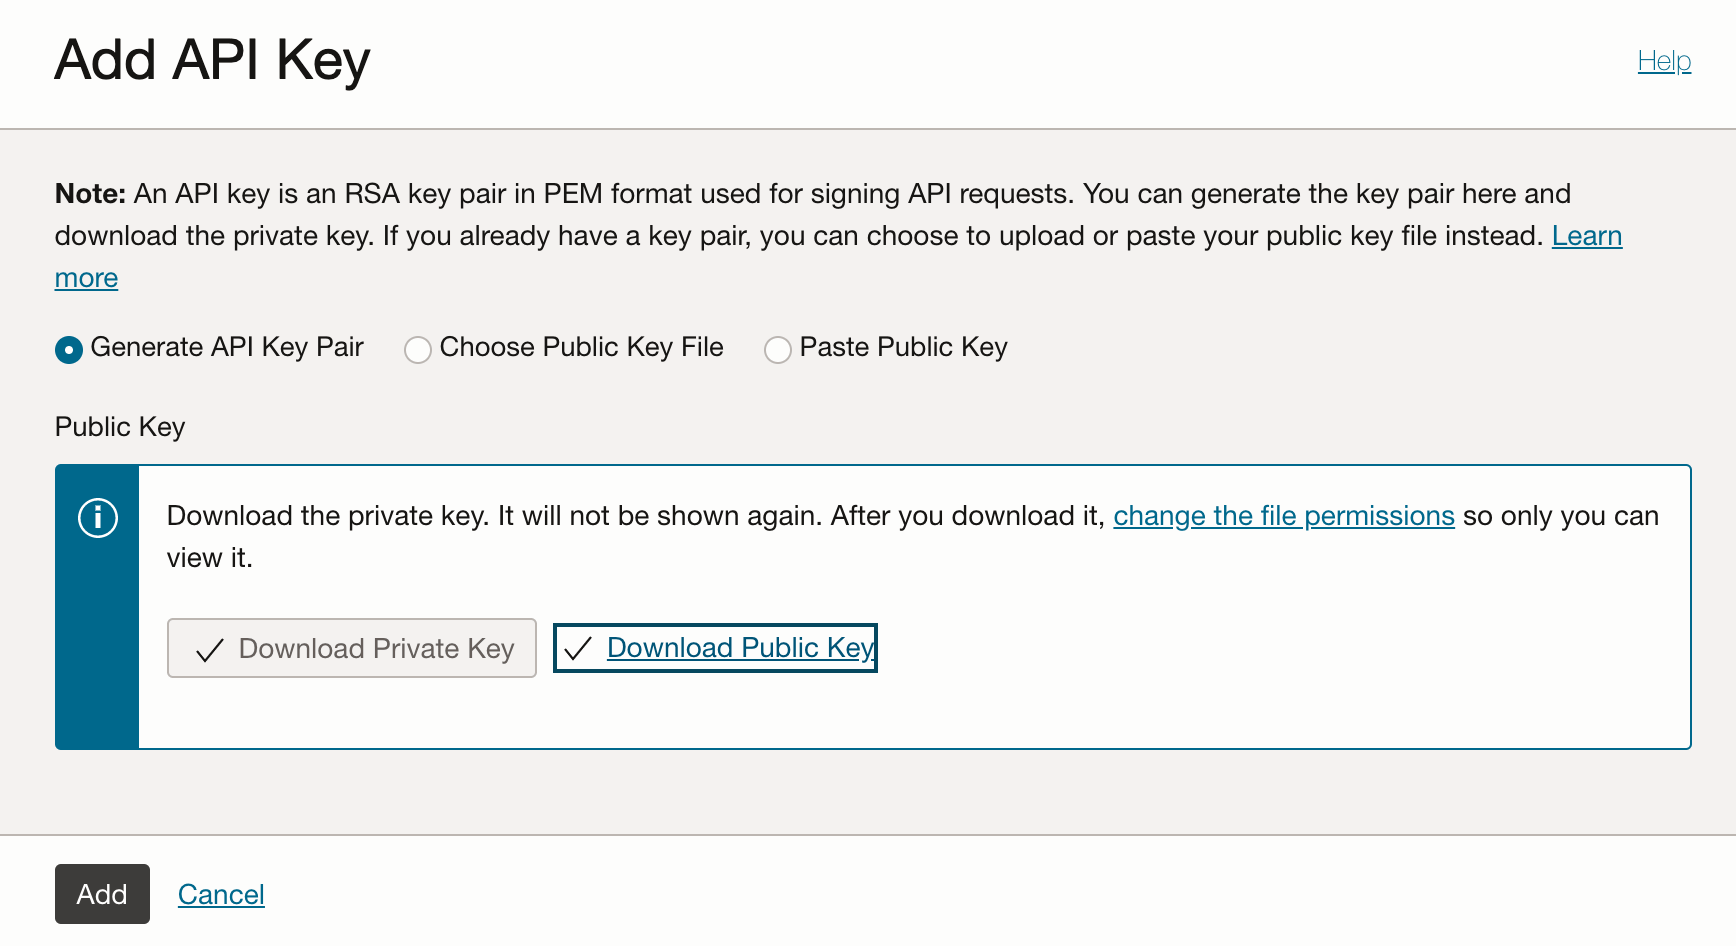Click the Generate API Key Pair label text
Image resolution: width=1736 pixels, height=946 pixels.
click(x=226, y=347)
